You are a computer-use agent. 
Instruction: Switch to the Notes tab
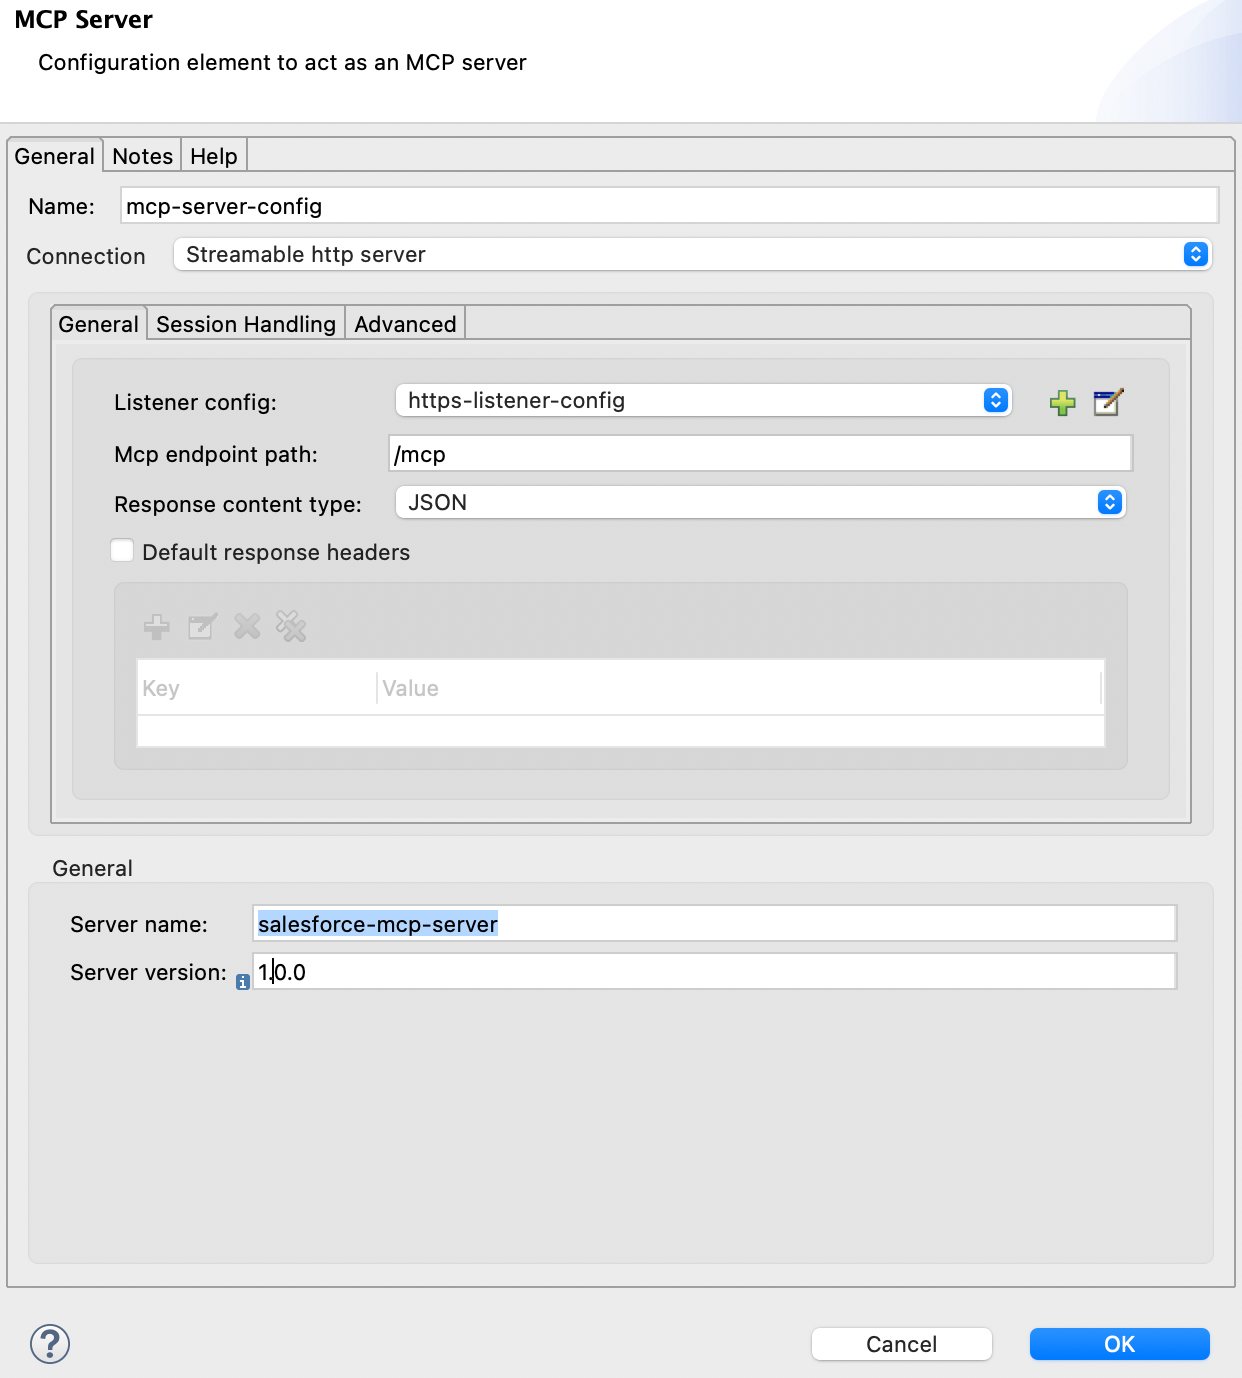coord(141,156)
